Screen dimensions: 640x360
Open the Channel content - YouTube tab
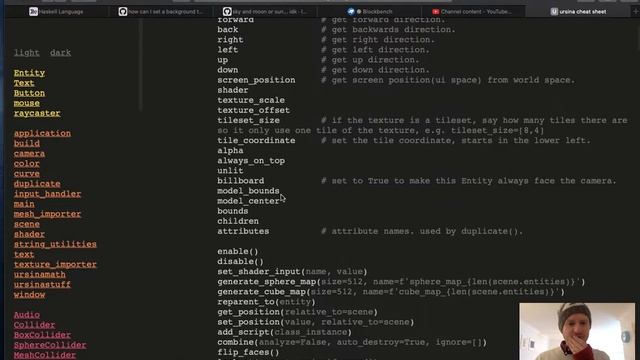pos(472,12)
